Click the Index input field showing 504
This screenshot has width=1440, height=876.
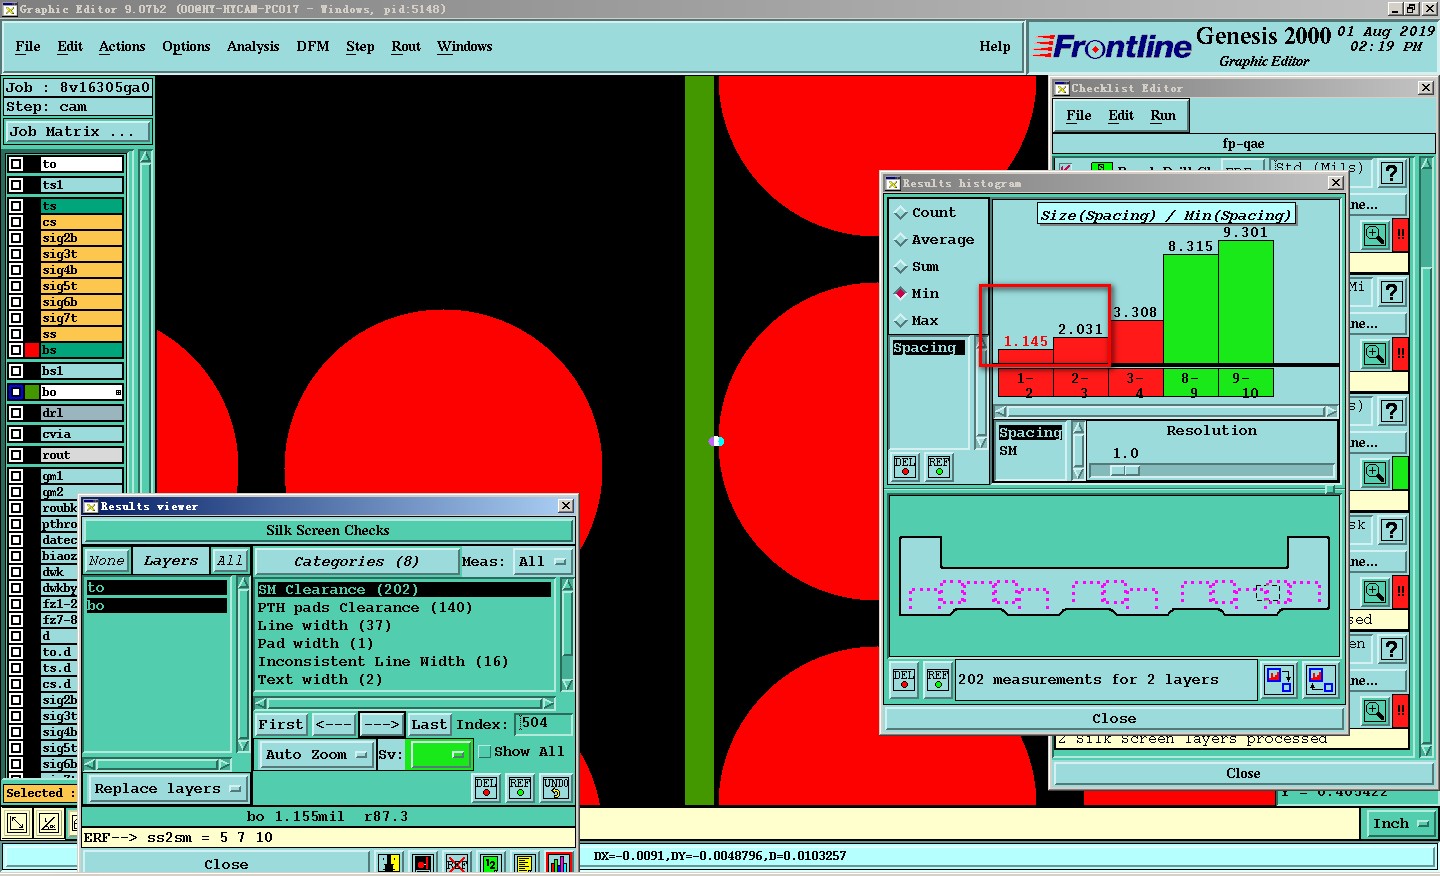tap(544, 723)
